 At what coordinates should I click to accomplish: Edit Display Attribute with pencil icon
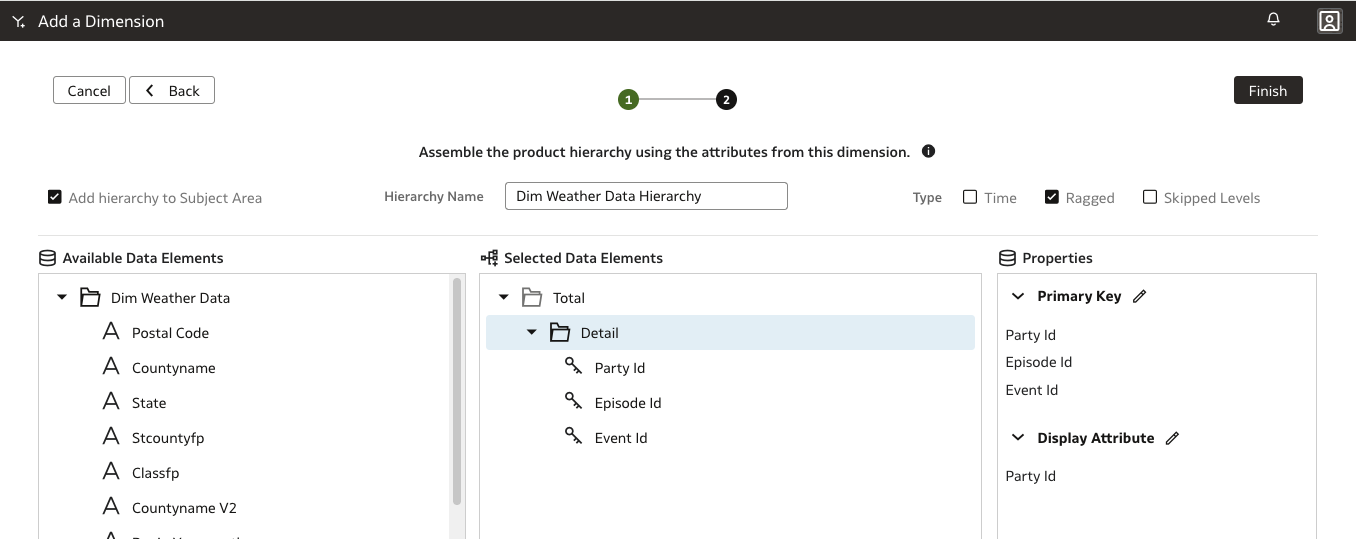[x=1172, y=438]
